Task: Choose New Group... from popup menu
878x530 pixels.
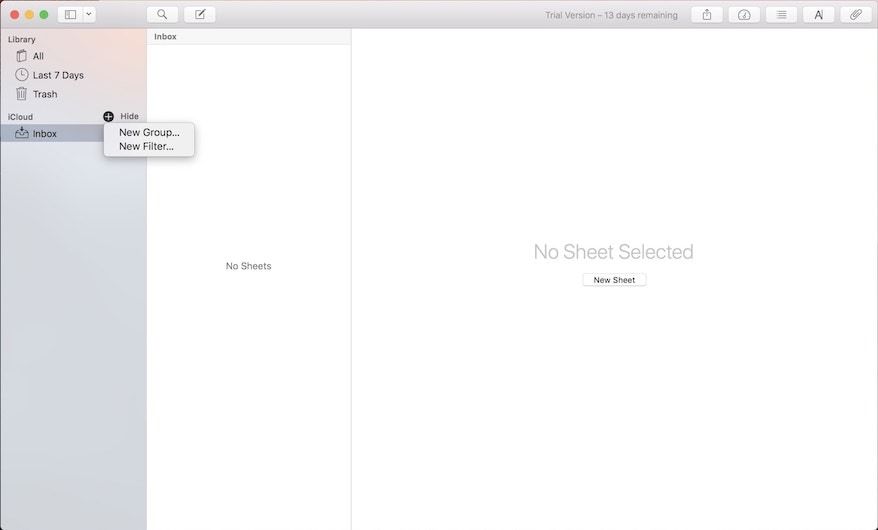Action: pyautogui.click(x=149, y=132)
